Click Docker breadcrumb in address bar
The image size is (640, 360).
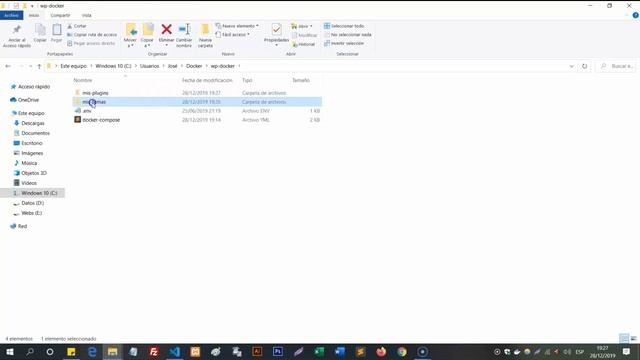click(x=194, y=66)
